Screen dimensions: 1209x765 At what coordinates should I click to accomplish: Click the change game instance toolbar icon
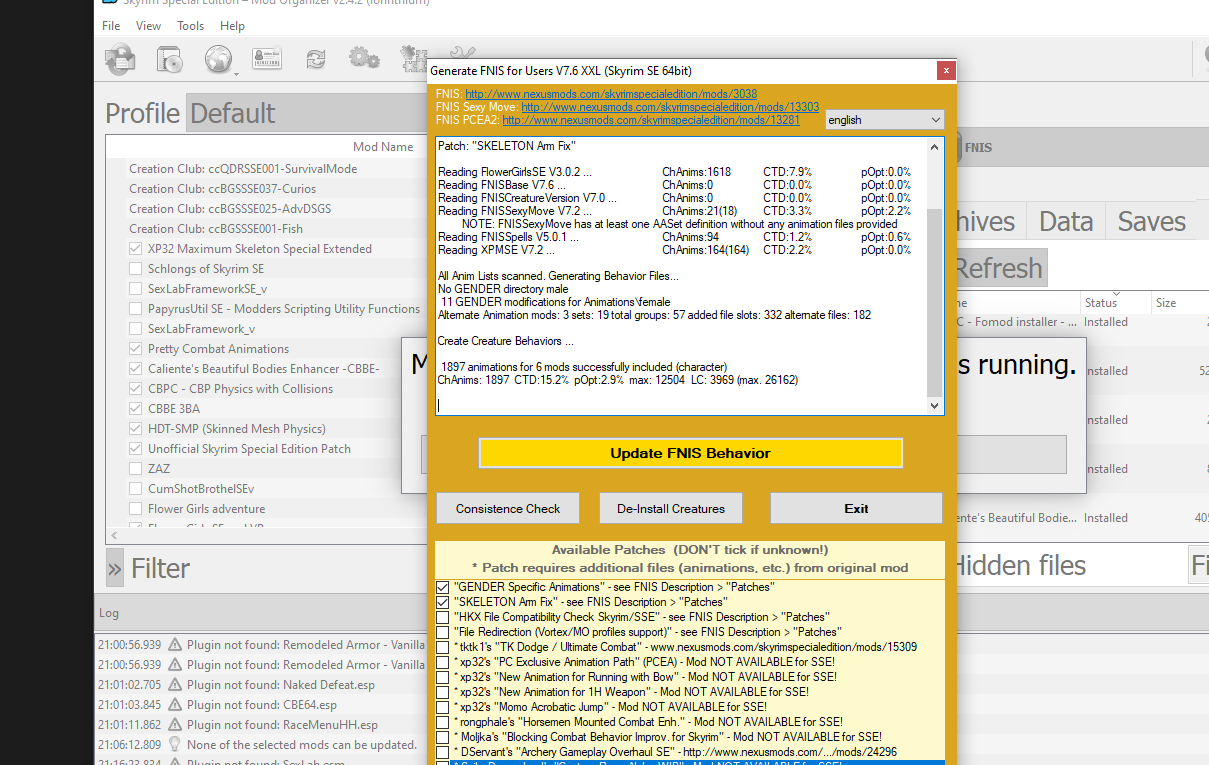click(x=120, y=60)
